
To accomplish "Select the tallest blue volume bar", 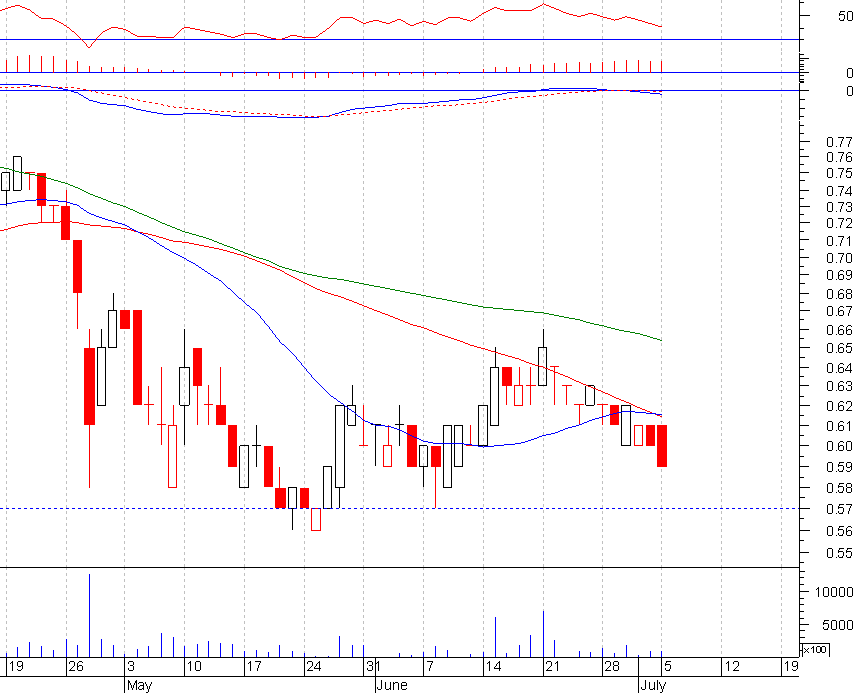I will click(x=89, y=615).
